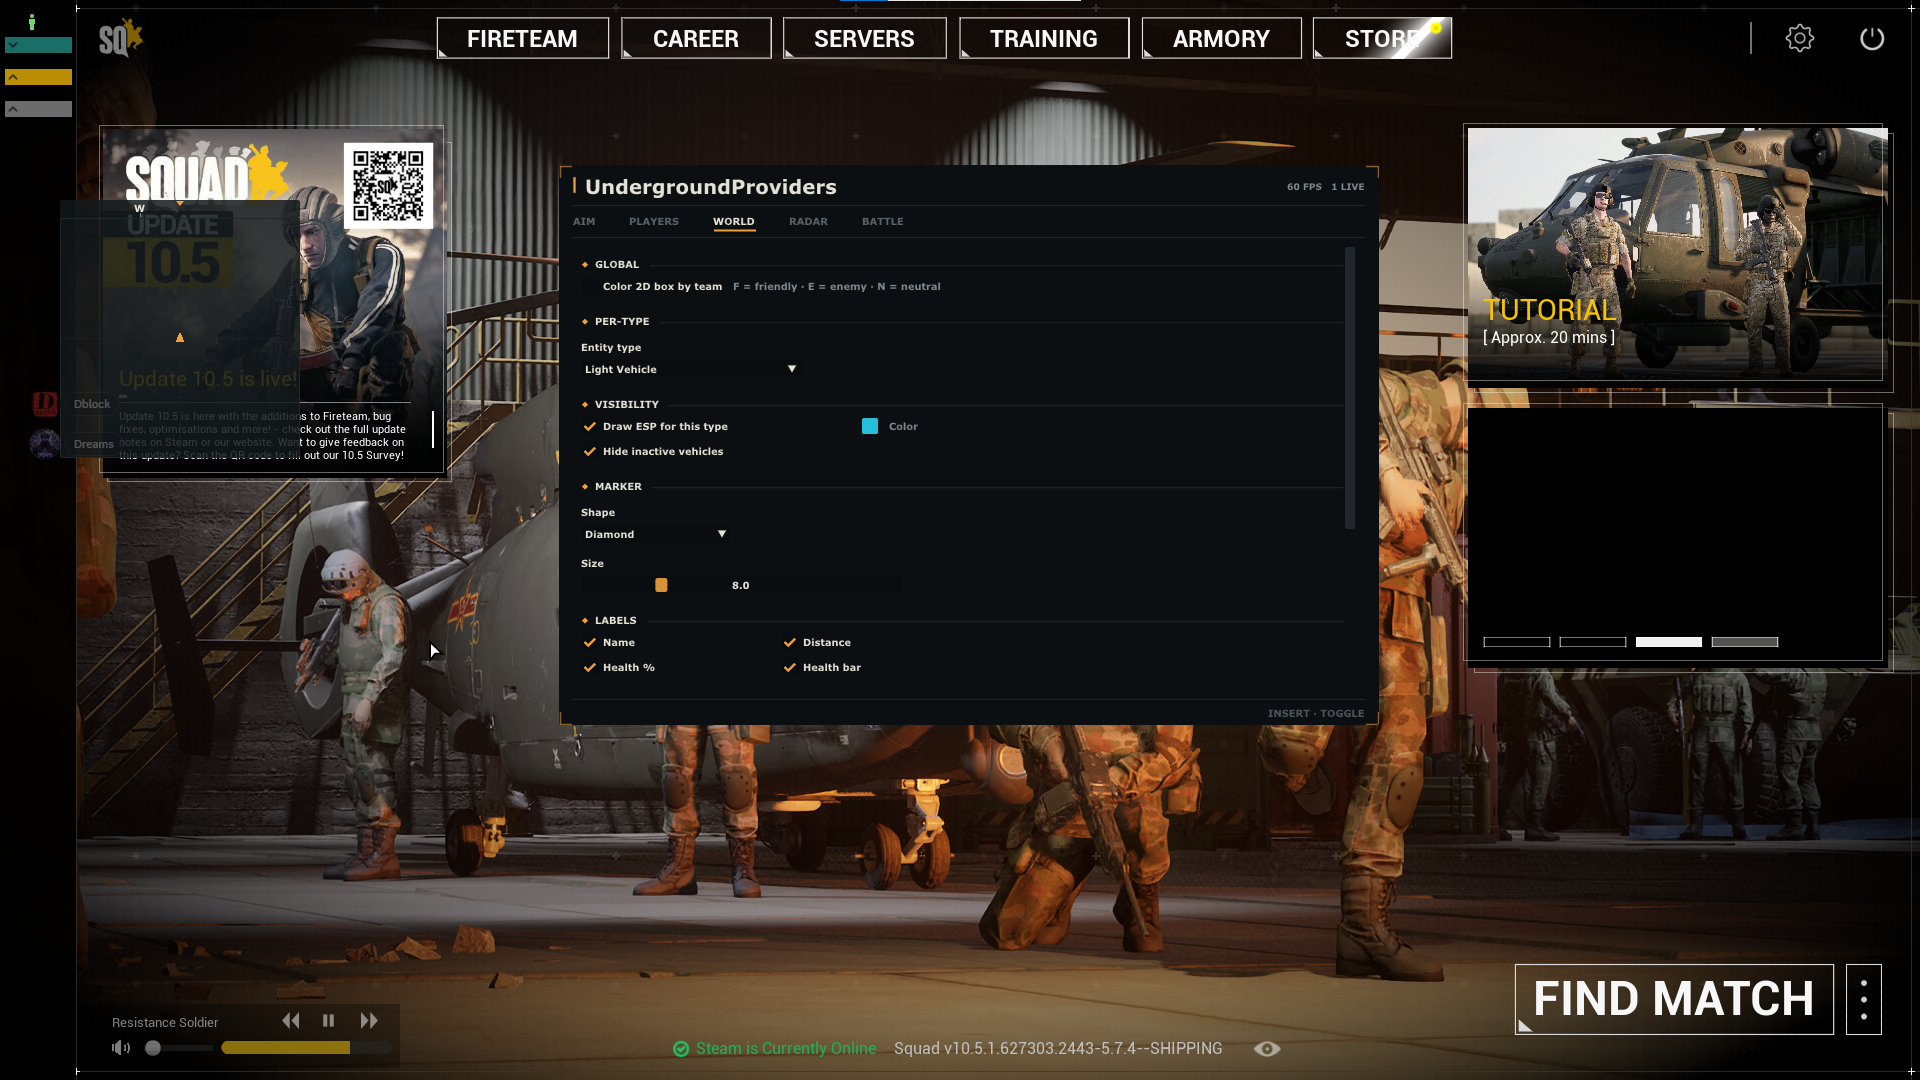This screenshot has width=1920, height=1080.
Task: Click the 60 FPS readout
Action: click(x=1304, y=187)
